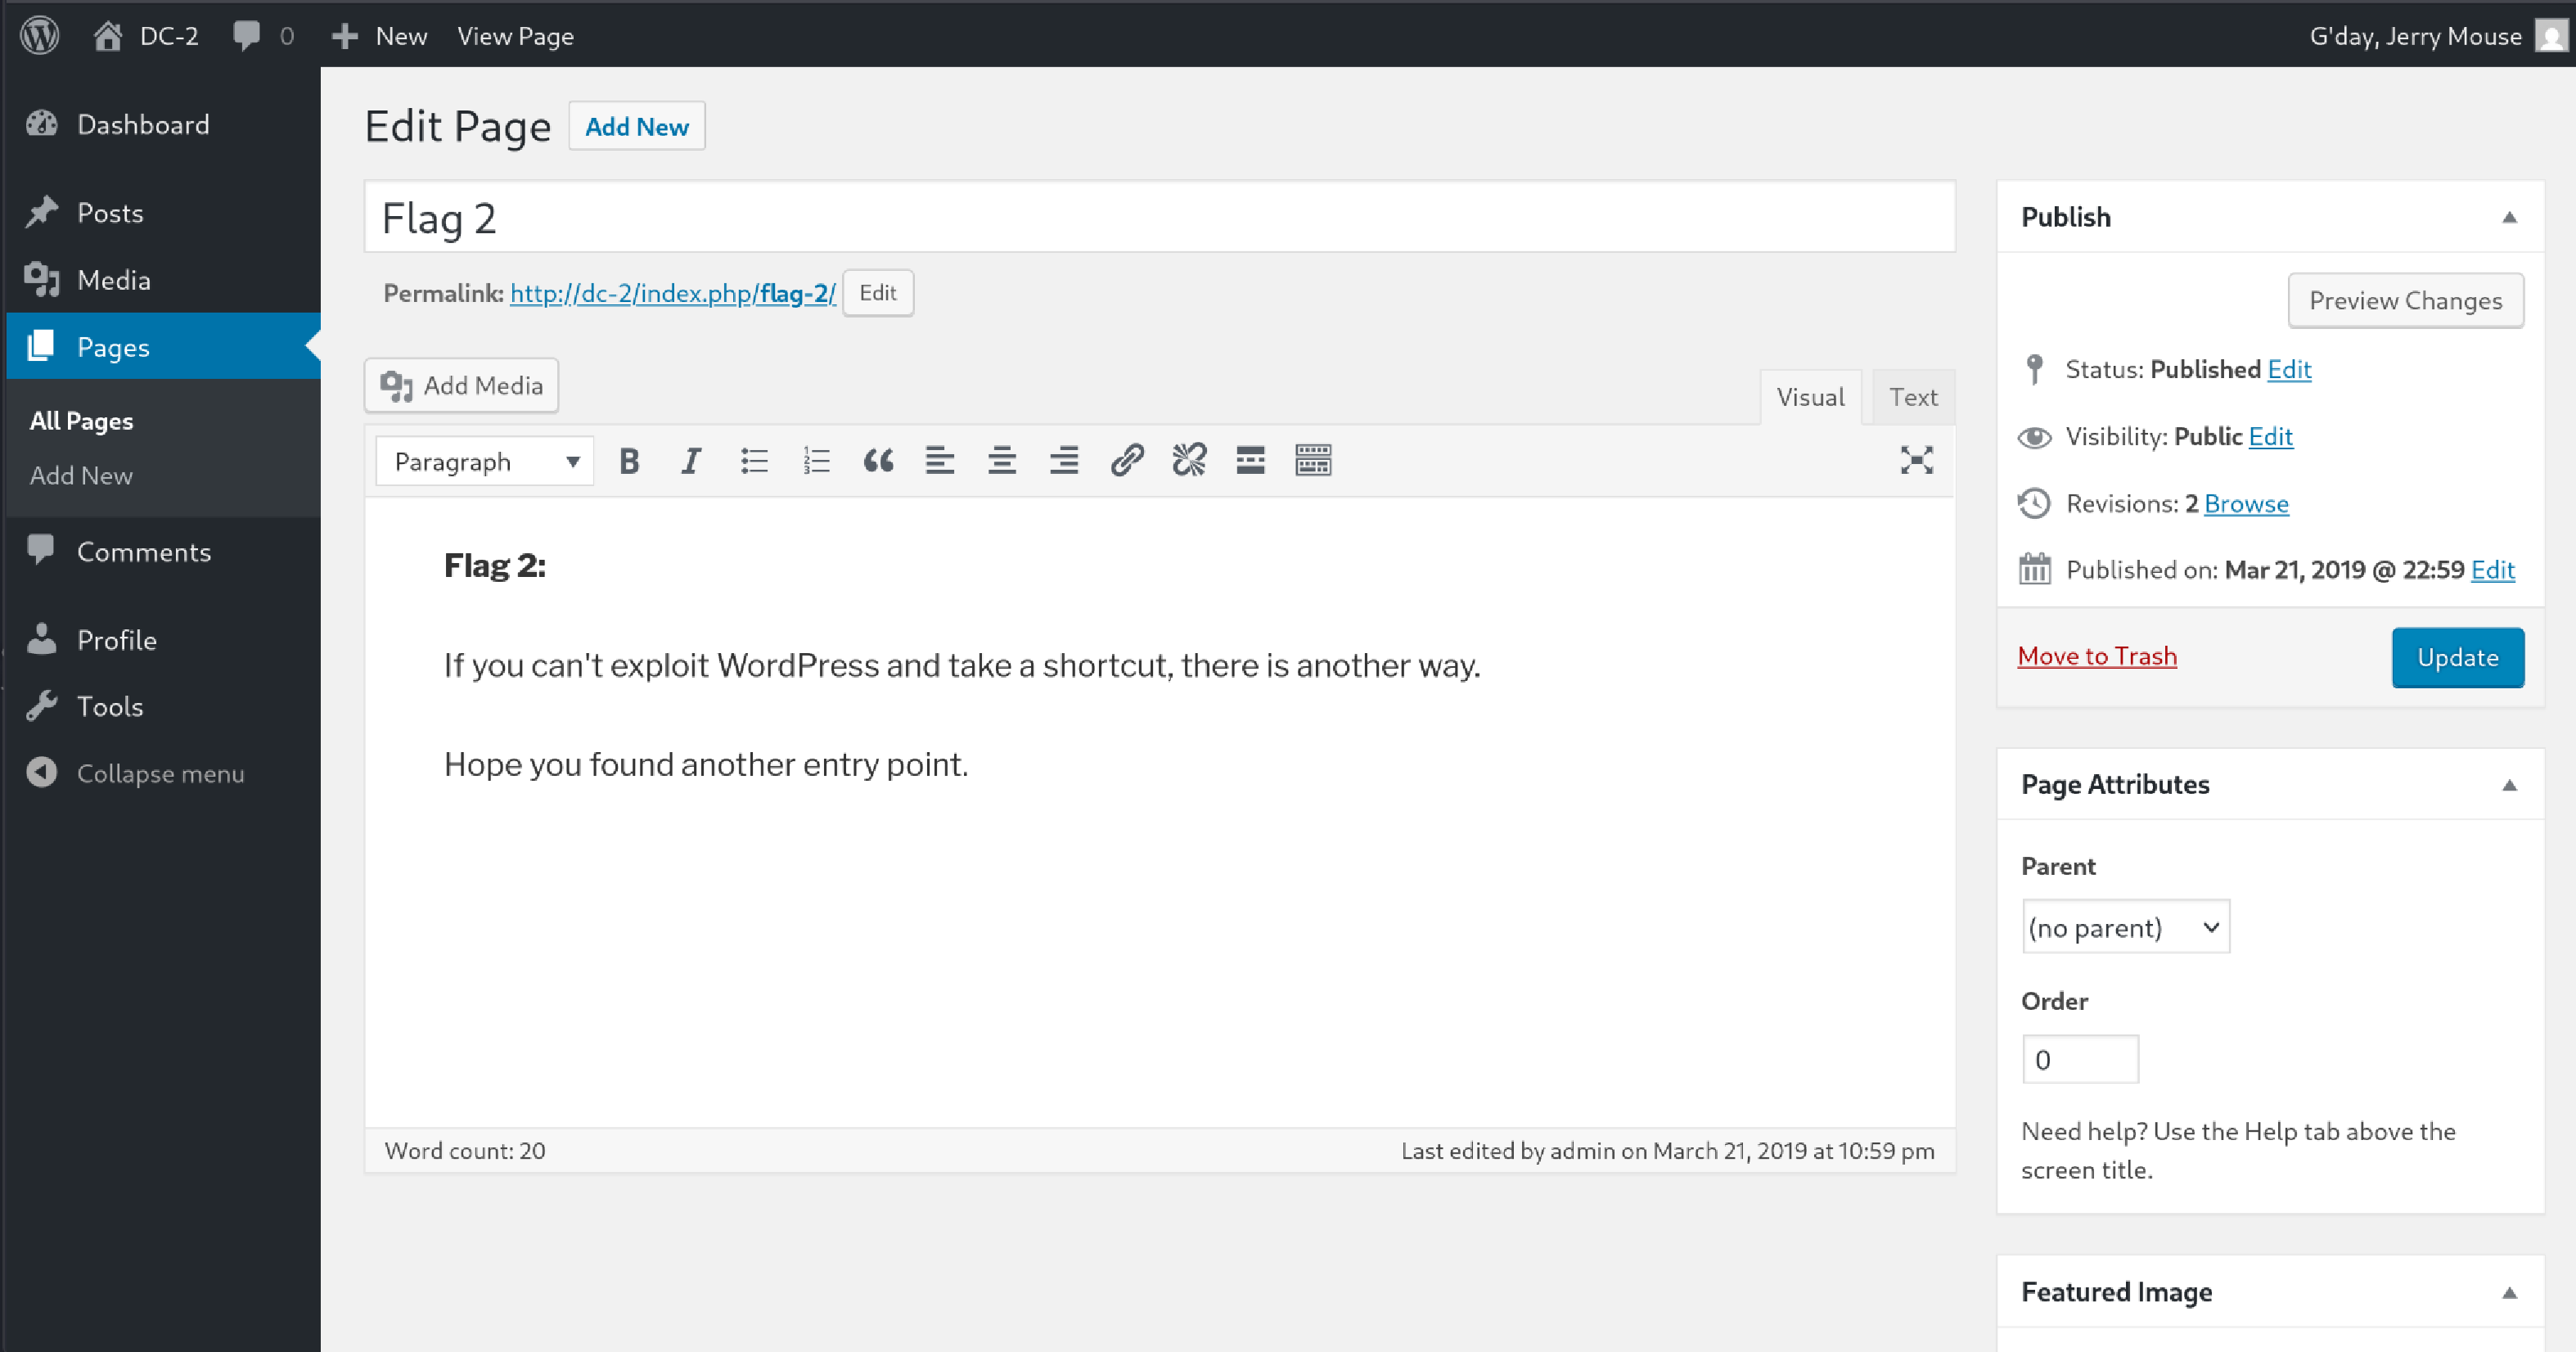Open All Pages submenu item
The image size is (2576, 1352).
(81, 421)
